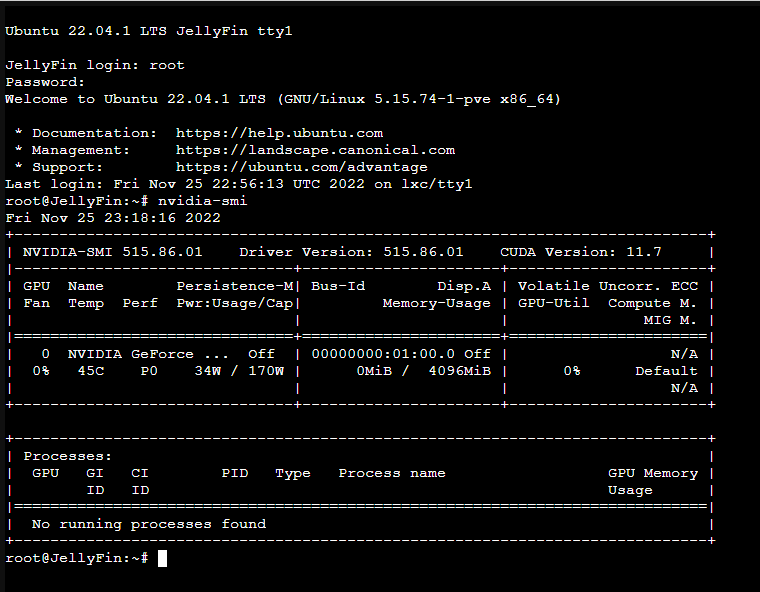Click the '4096MiB' total memory value
Screen dimensions: 760x592
pos(459,371)
